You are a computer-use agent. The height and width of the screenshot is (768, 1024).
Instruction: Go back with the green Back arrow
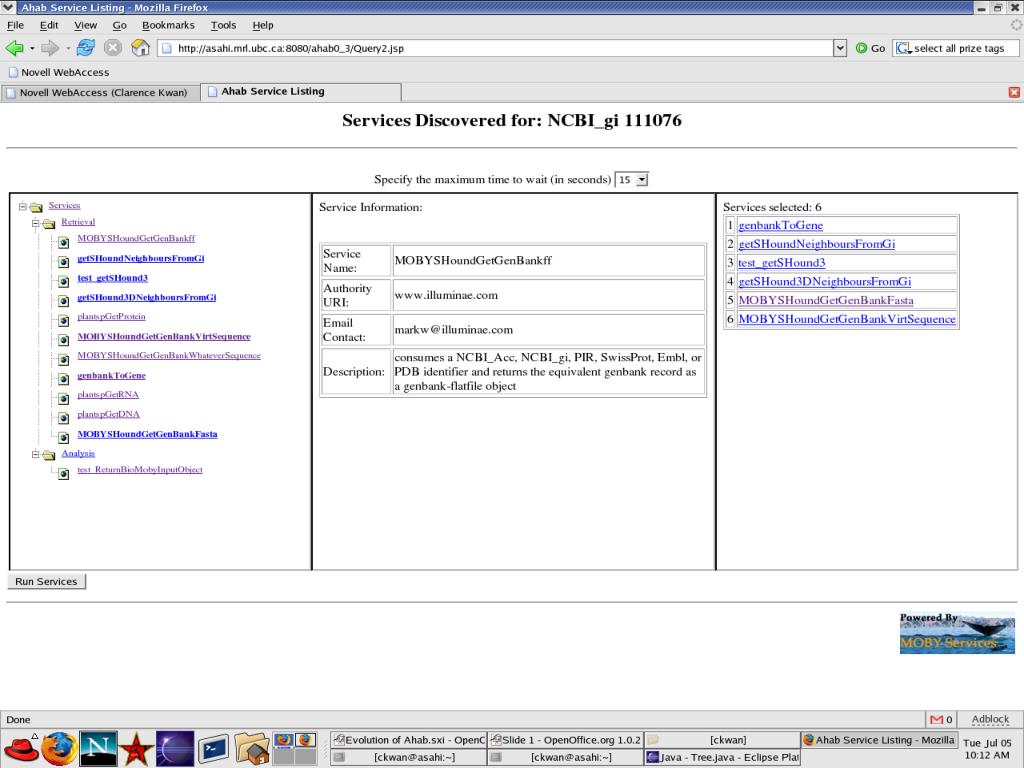(x=14, y=48)
